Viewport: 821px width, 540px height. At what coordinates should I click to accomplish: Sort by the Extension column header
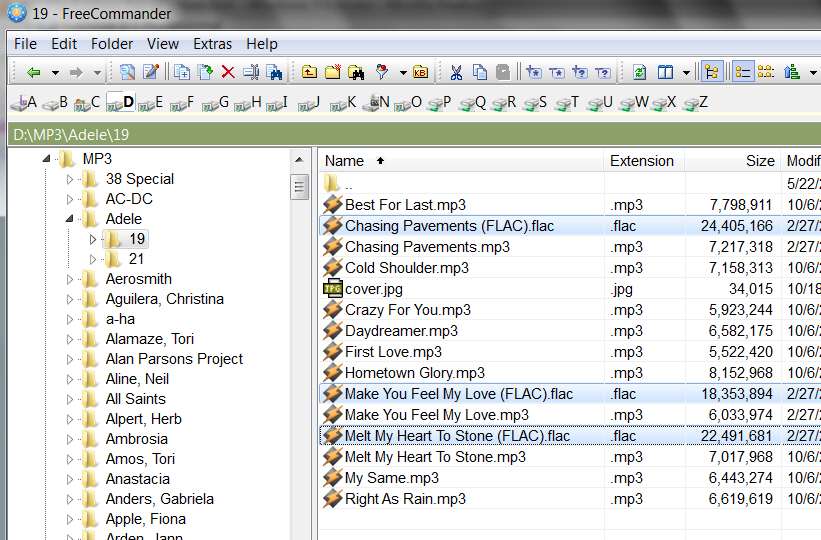pyautogui.click(x=644, y=161)
